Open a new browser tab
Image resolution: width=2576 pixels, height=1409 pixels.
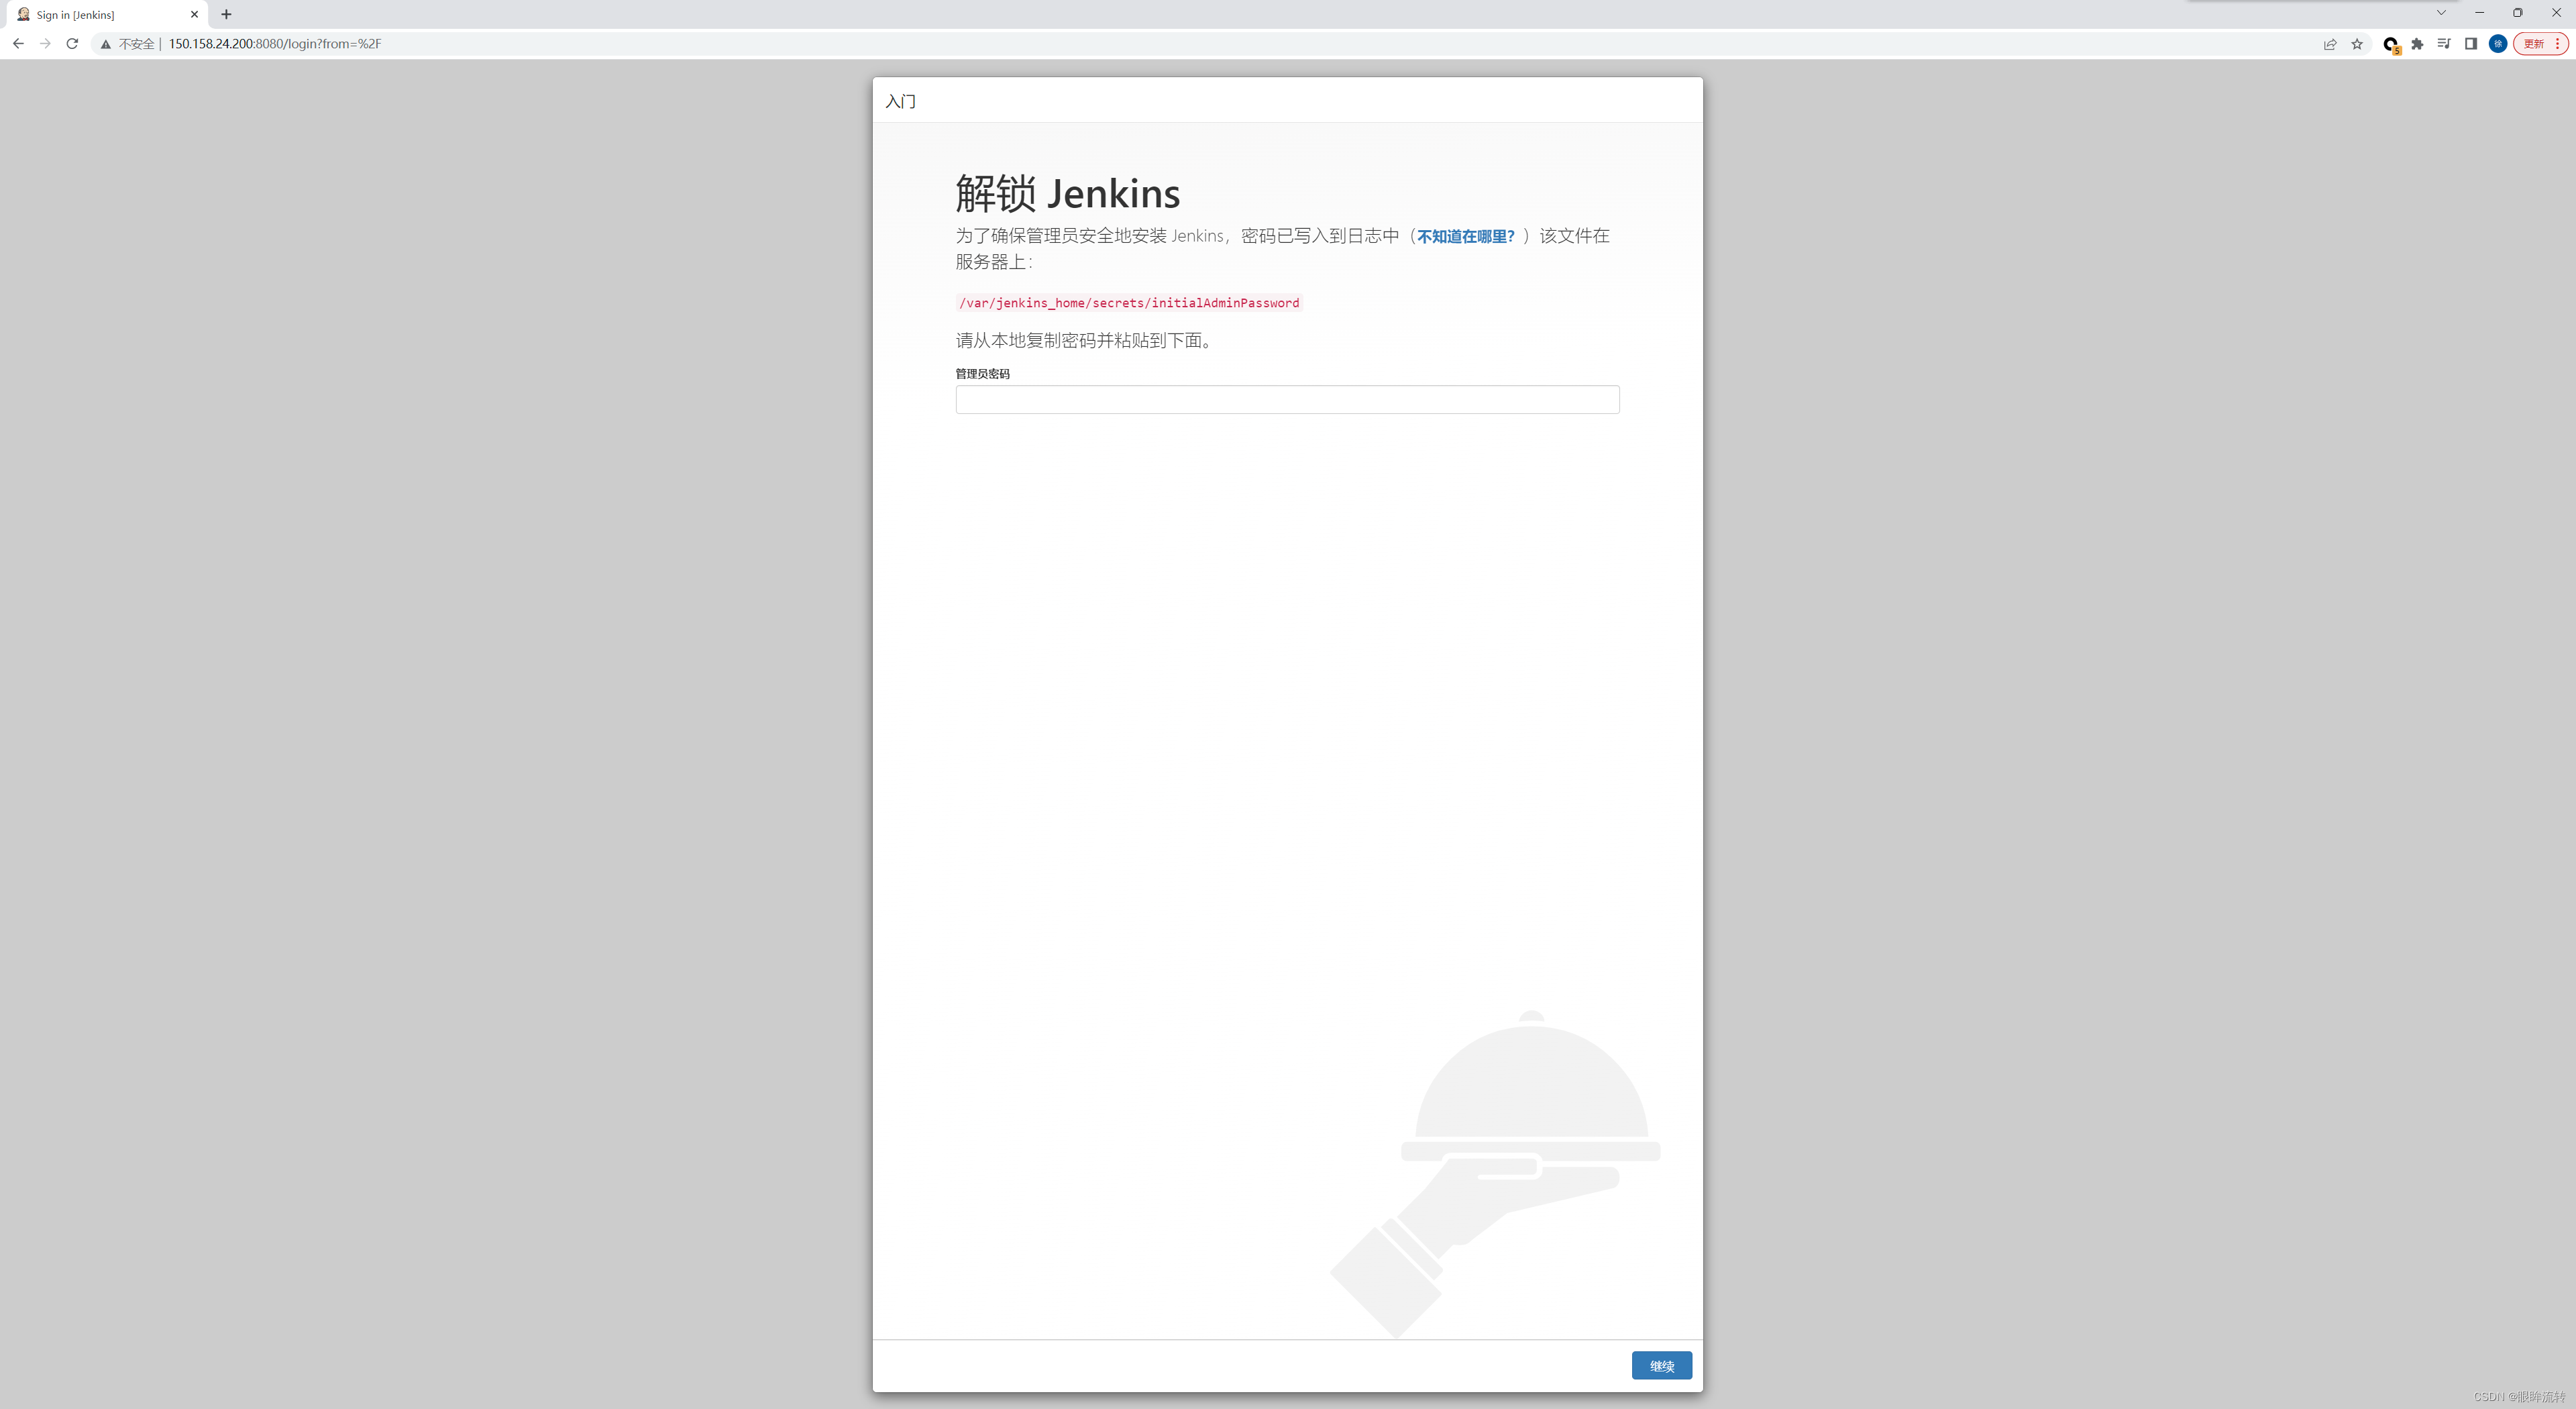pos(226,15)
